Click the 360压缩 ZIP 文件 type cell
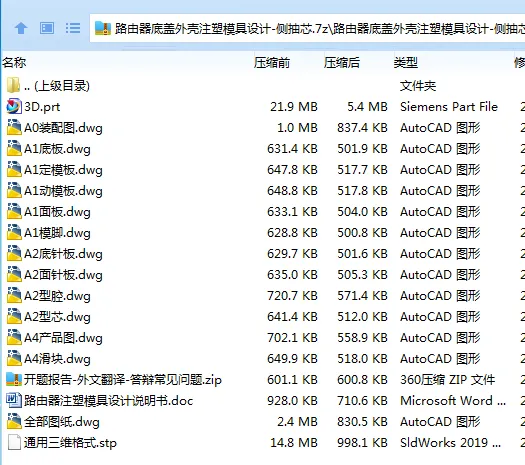 pyautogui.click(x=447, y=380)
